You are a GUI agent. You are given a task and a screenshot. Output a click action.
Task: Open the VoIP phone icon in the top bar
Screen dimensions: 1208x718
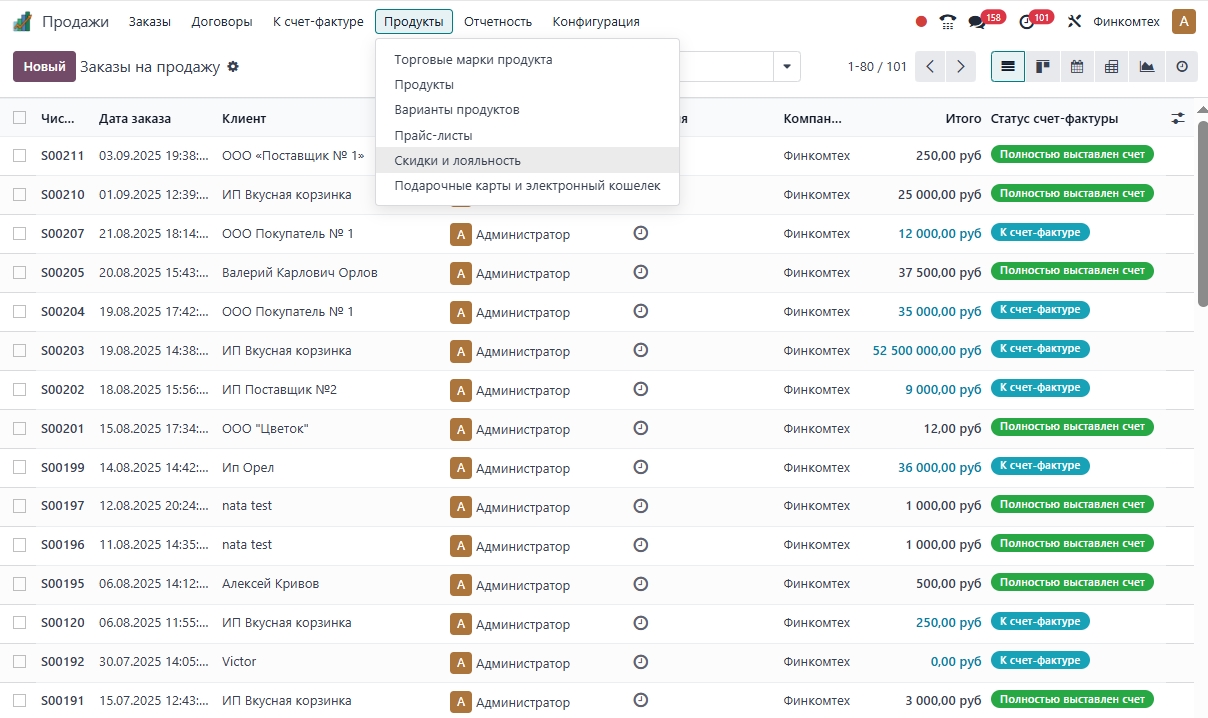pyautogui.click(x=948, y=22)
